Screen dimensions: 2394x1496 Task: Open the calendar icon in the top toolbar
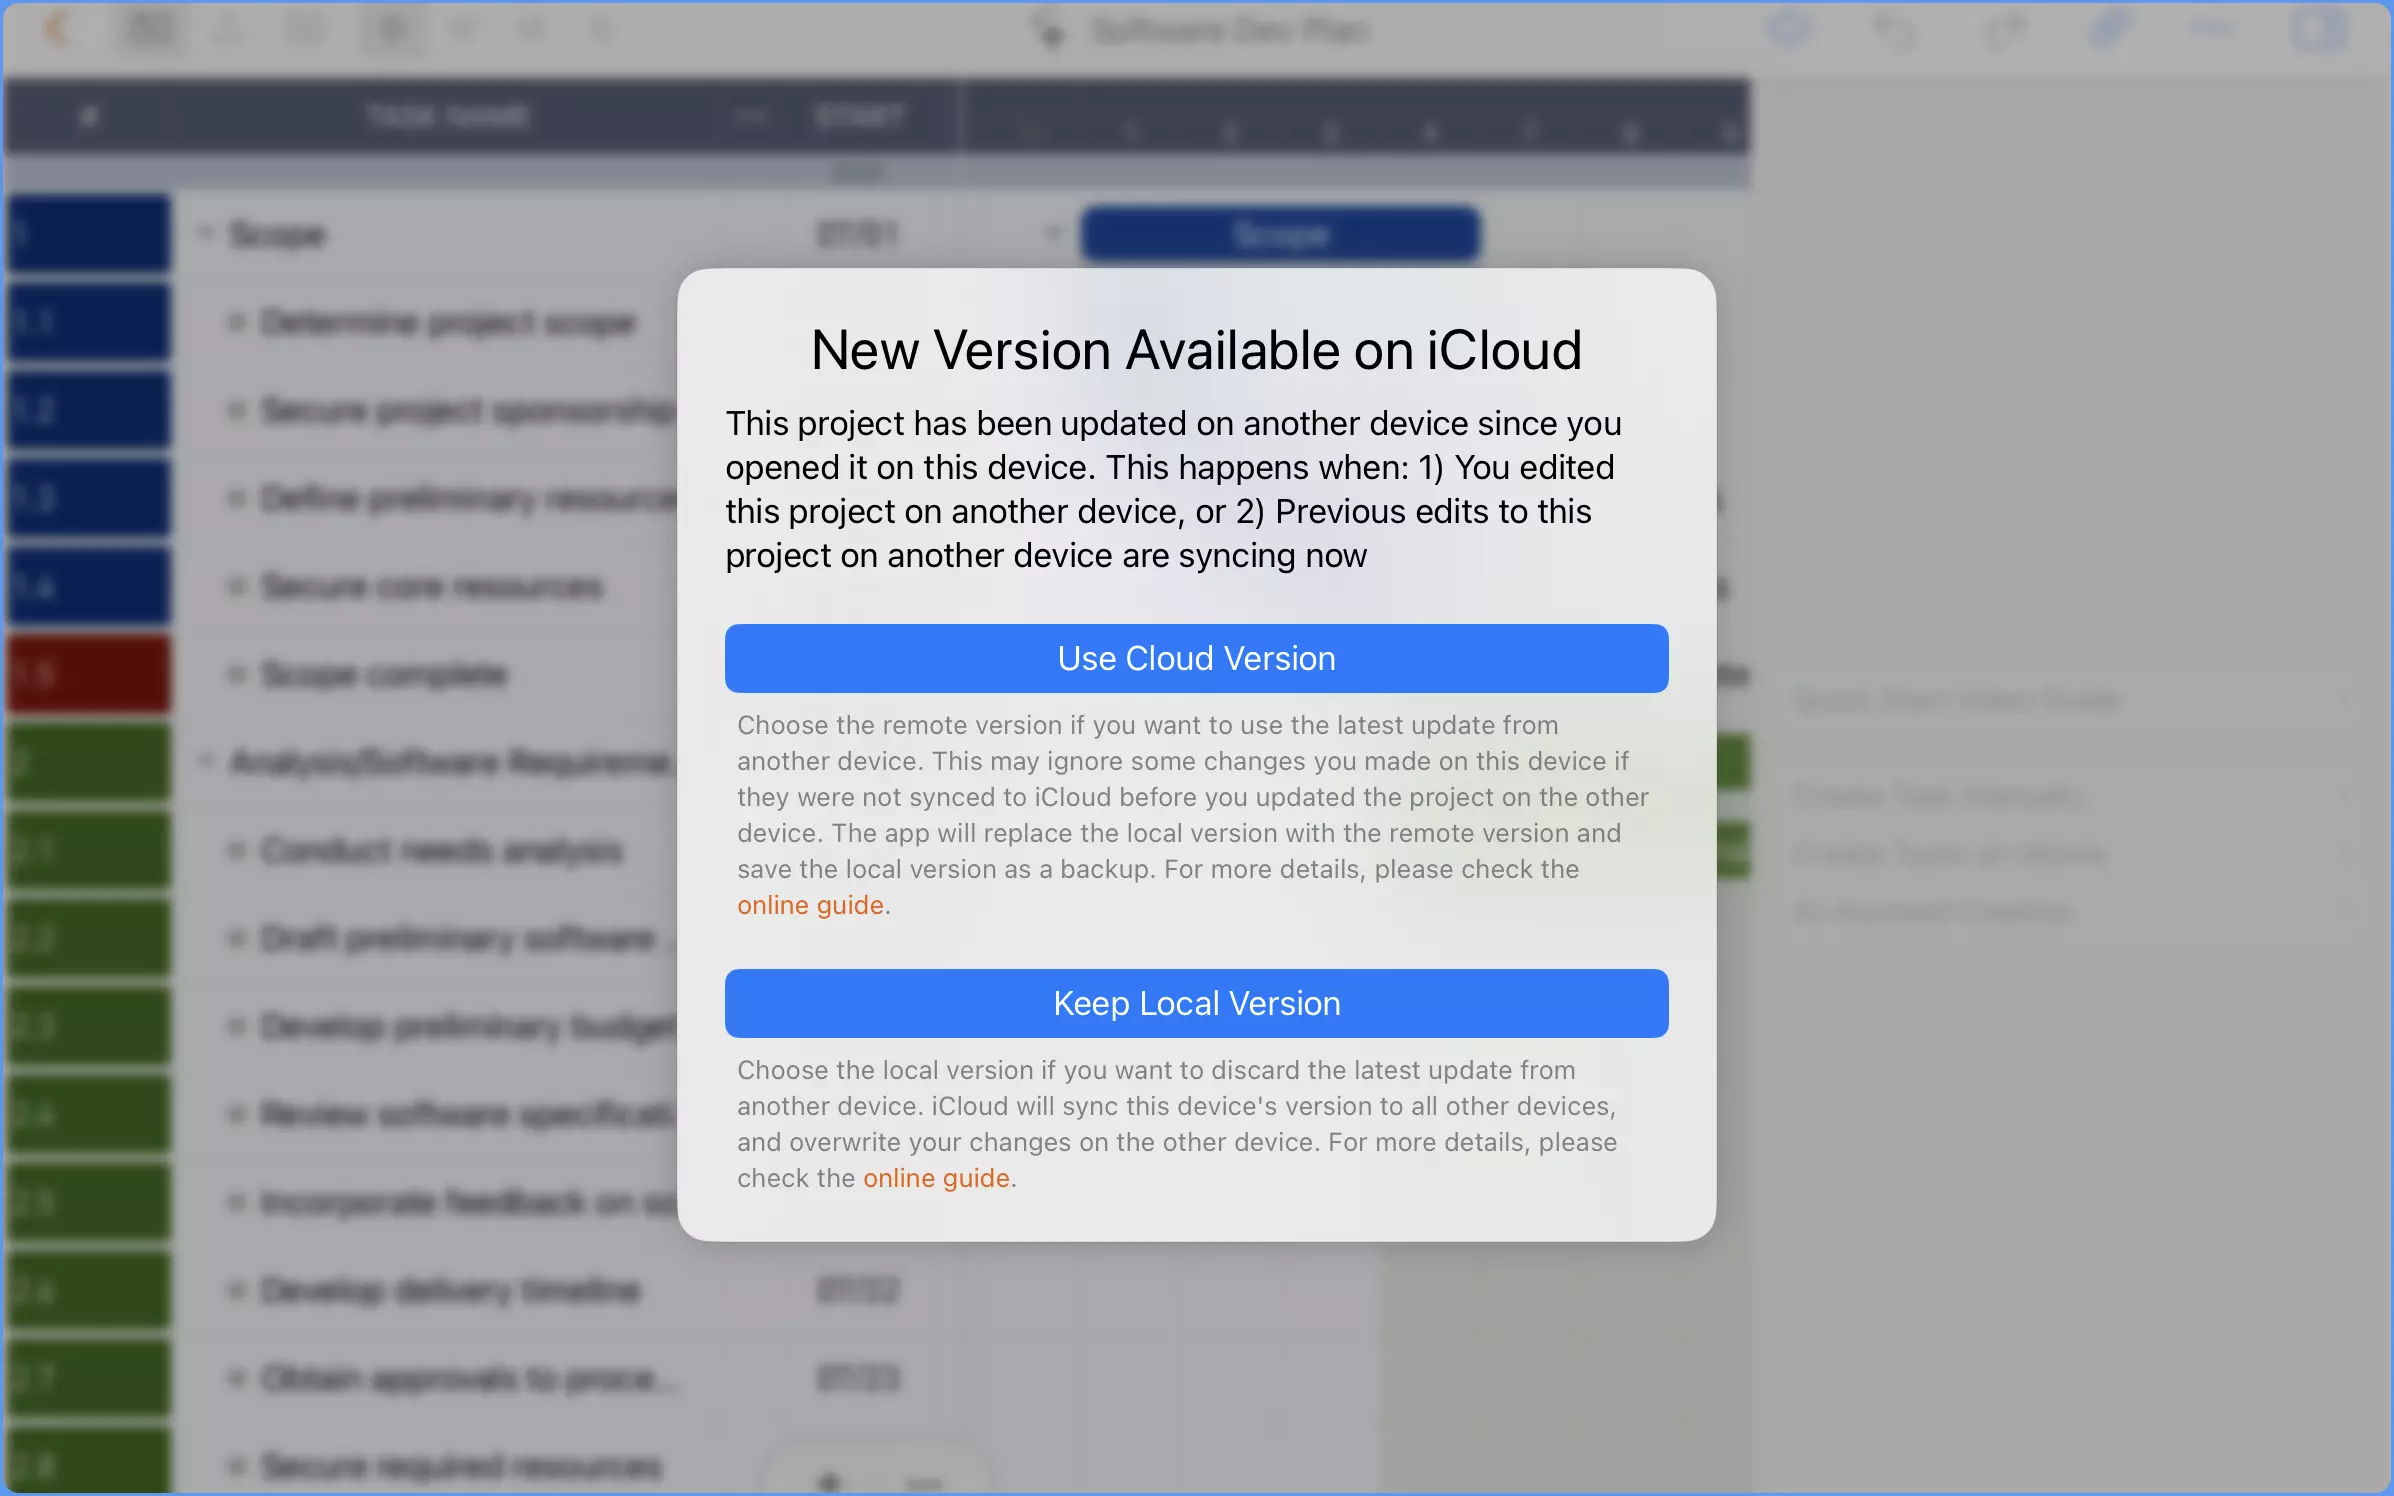(305, 30)
